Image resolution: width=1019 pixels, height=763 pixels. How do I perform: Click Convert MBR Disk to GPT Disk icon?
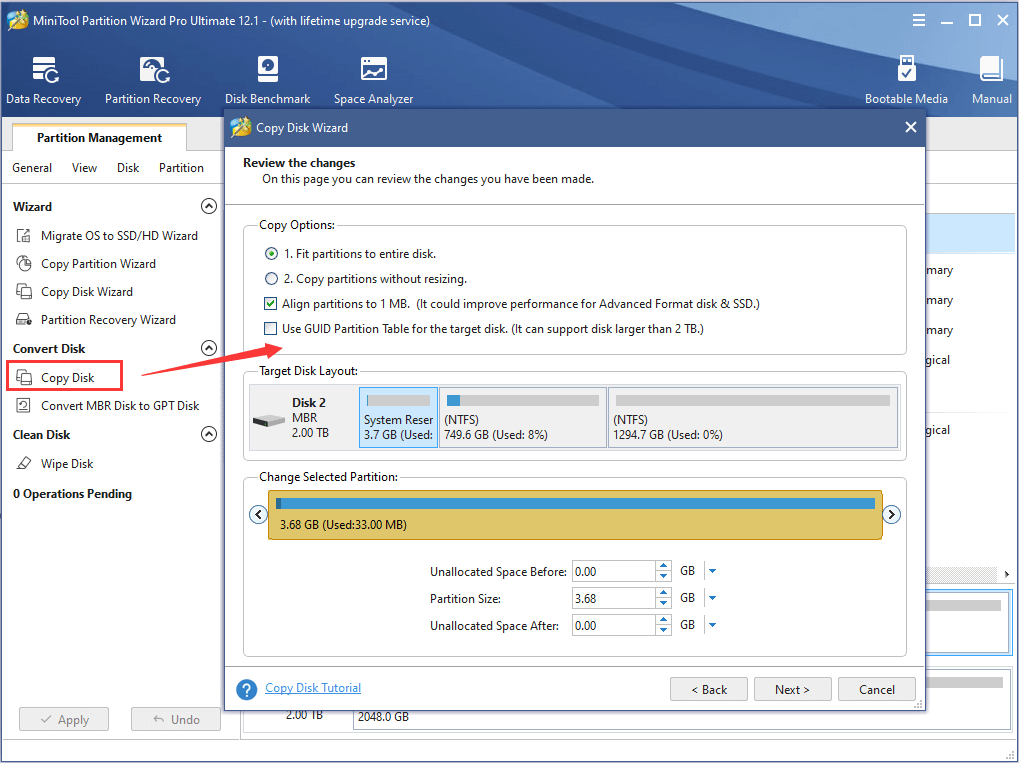[24, 406]
